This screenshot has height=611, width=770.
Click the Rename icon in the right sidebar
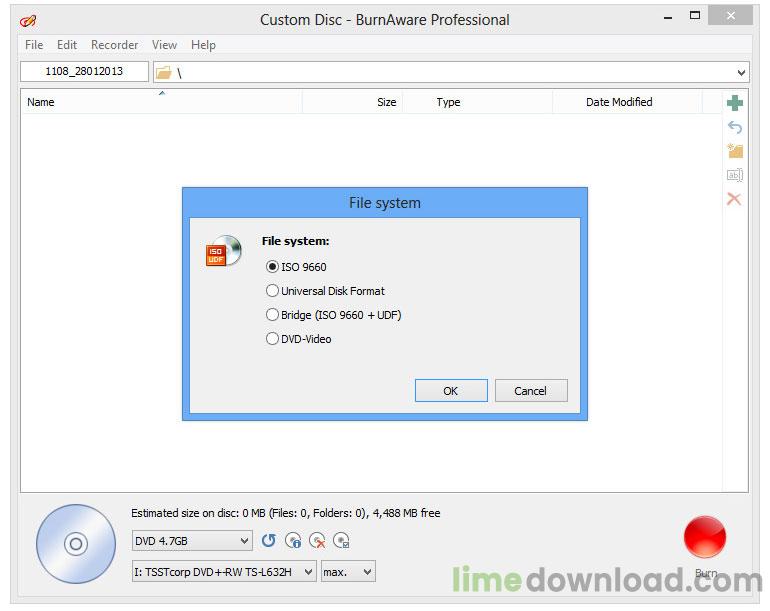point(735,175)
